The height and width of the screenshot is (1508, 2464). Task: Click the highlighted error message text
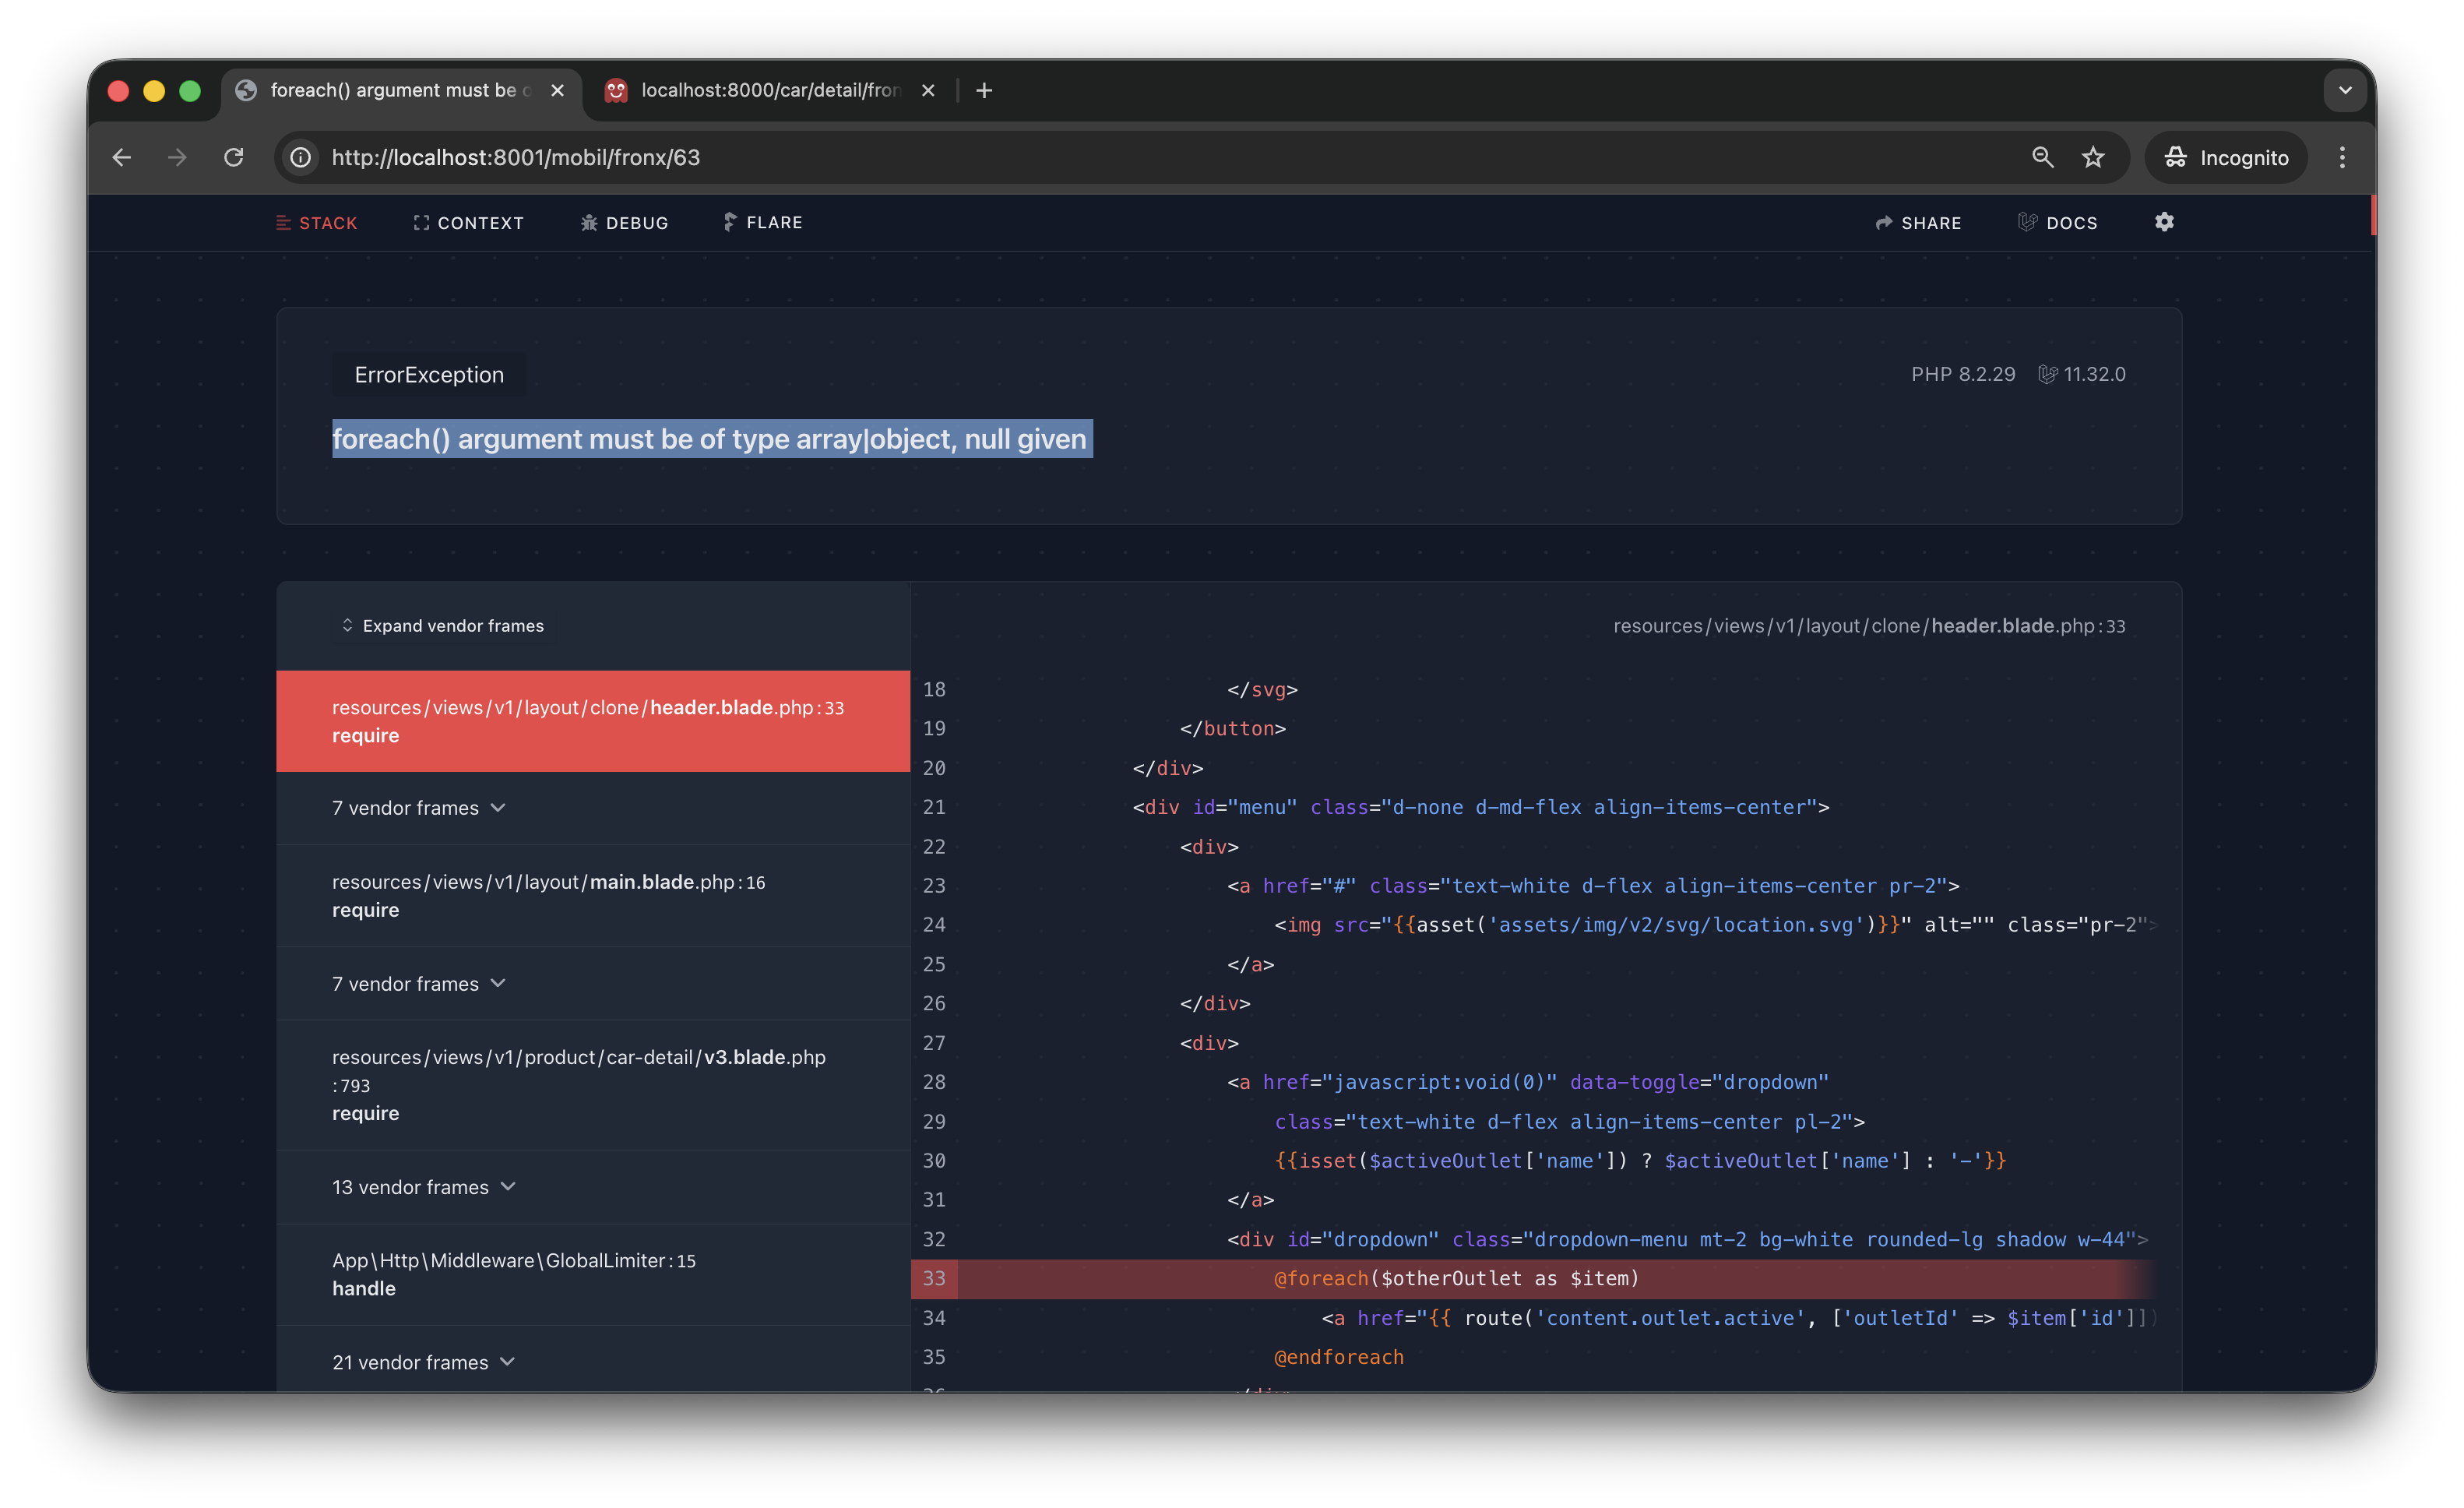[711, 438]
